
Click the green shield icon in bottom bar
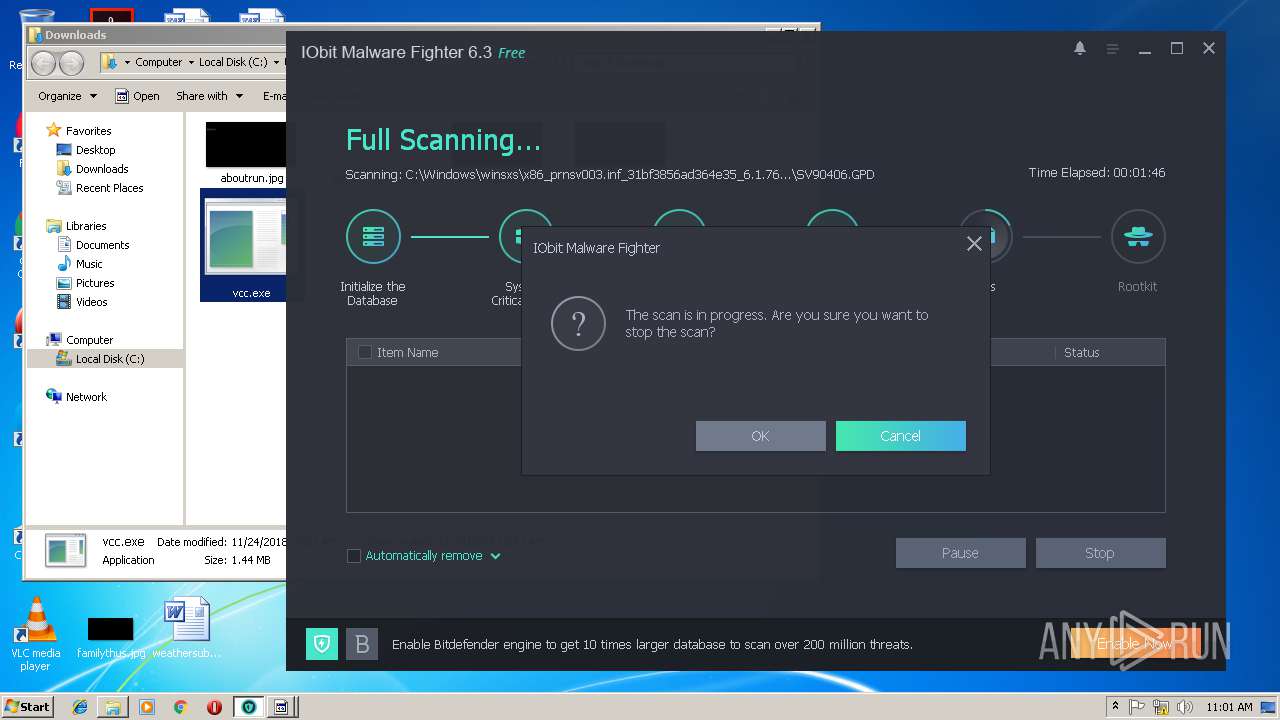tap(321, 644)
